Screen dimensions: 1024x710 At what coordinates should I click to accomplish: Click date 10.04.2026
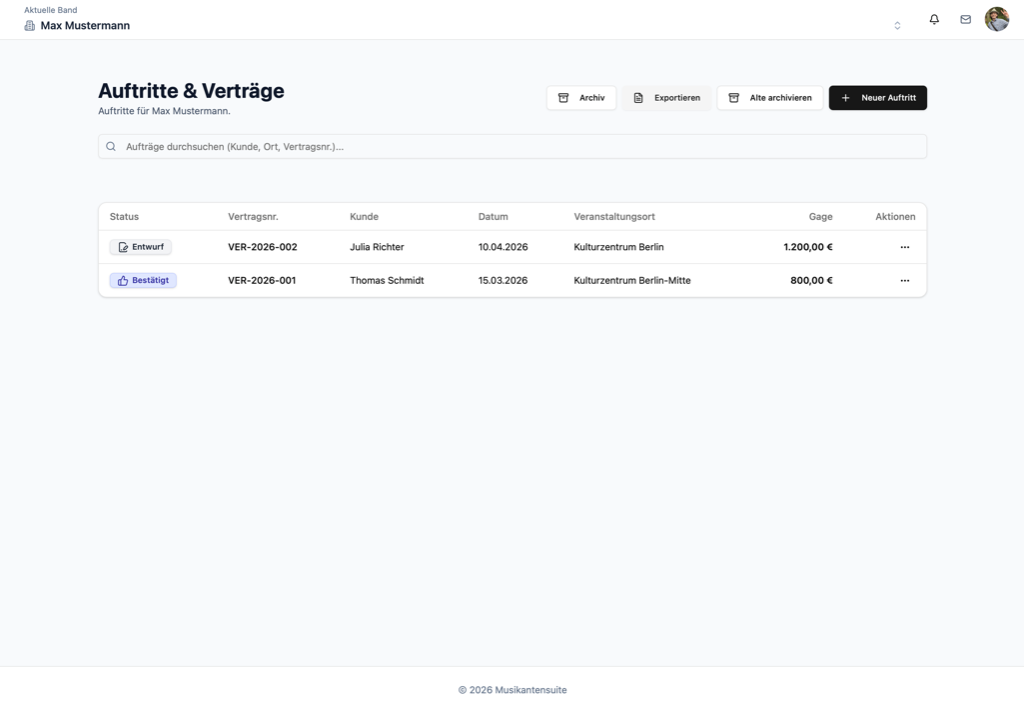[503, 247]
